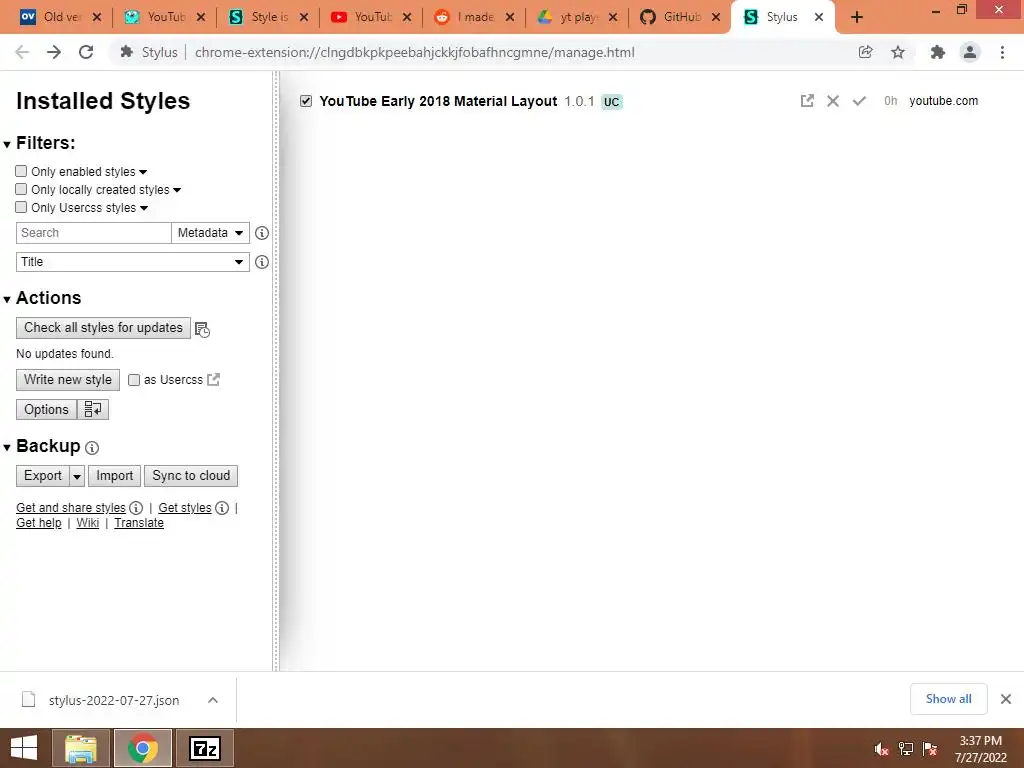Focus the Search styles input field

[x=93, y=232]
